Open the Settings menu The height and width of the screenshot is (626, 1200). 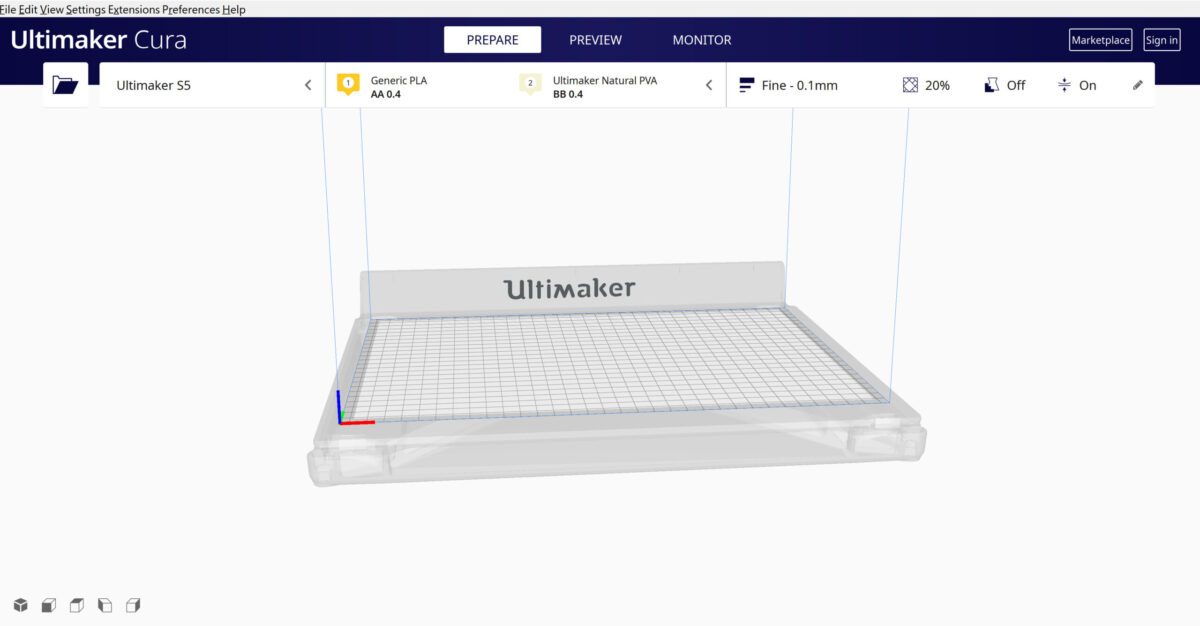85,9
